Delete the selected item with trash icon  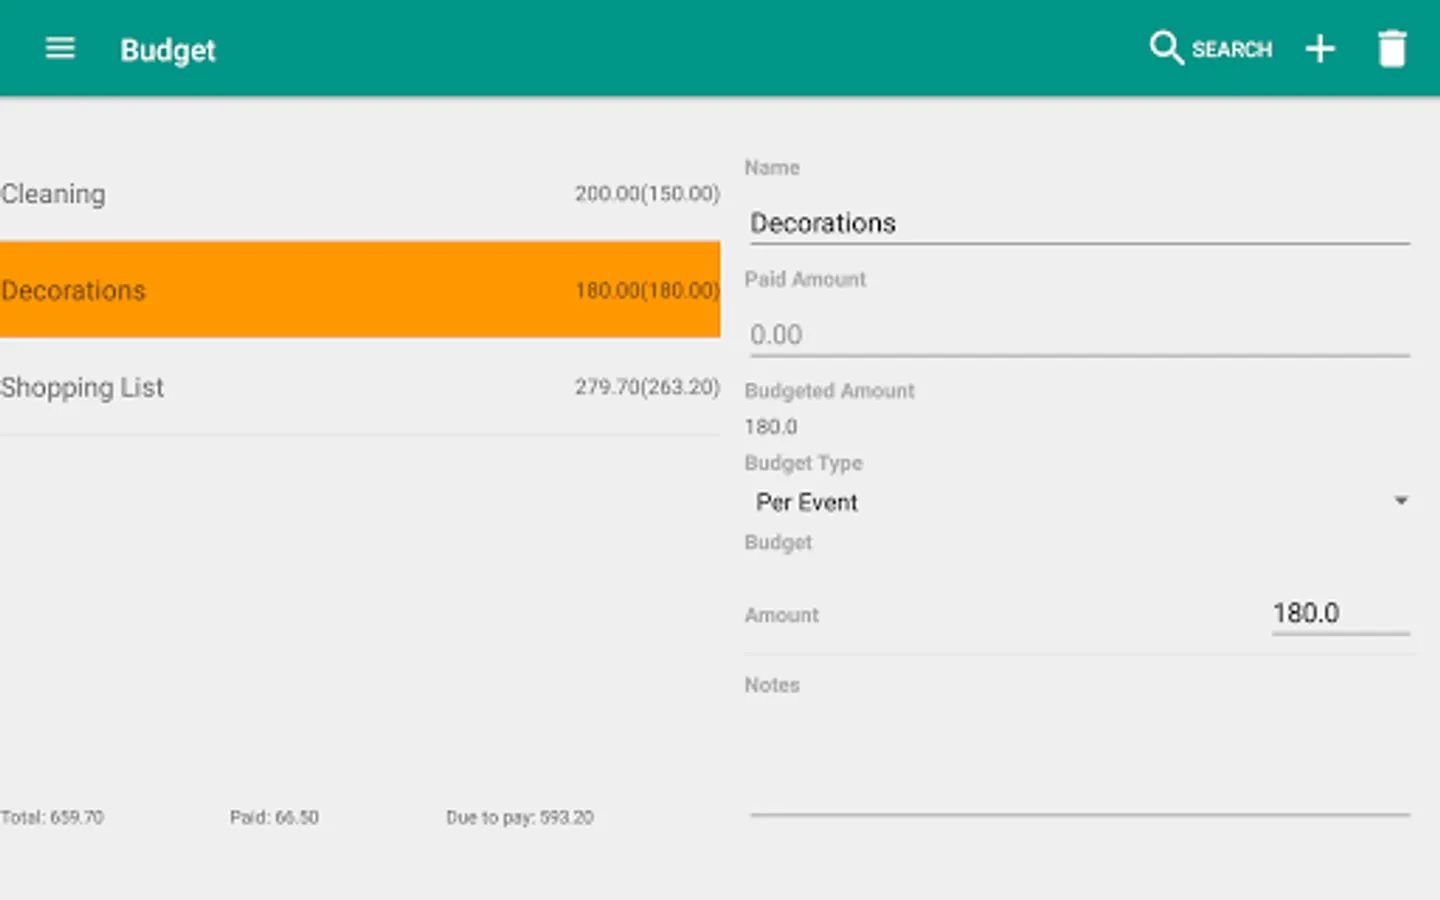pos(1392,48)
